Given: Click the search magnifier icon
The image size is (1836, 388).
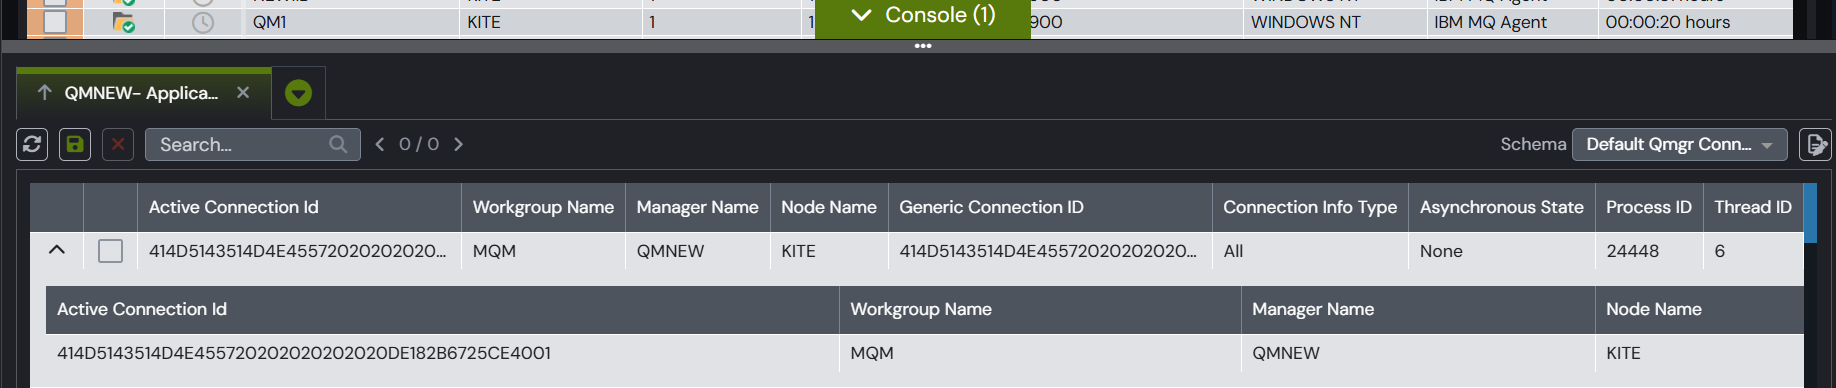Looking at the screenshot, I should coord(338,145).
